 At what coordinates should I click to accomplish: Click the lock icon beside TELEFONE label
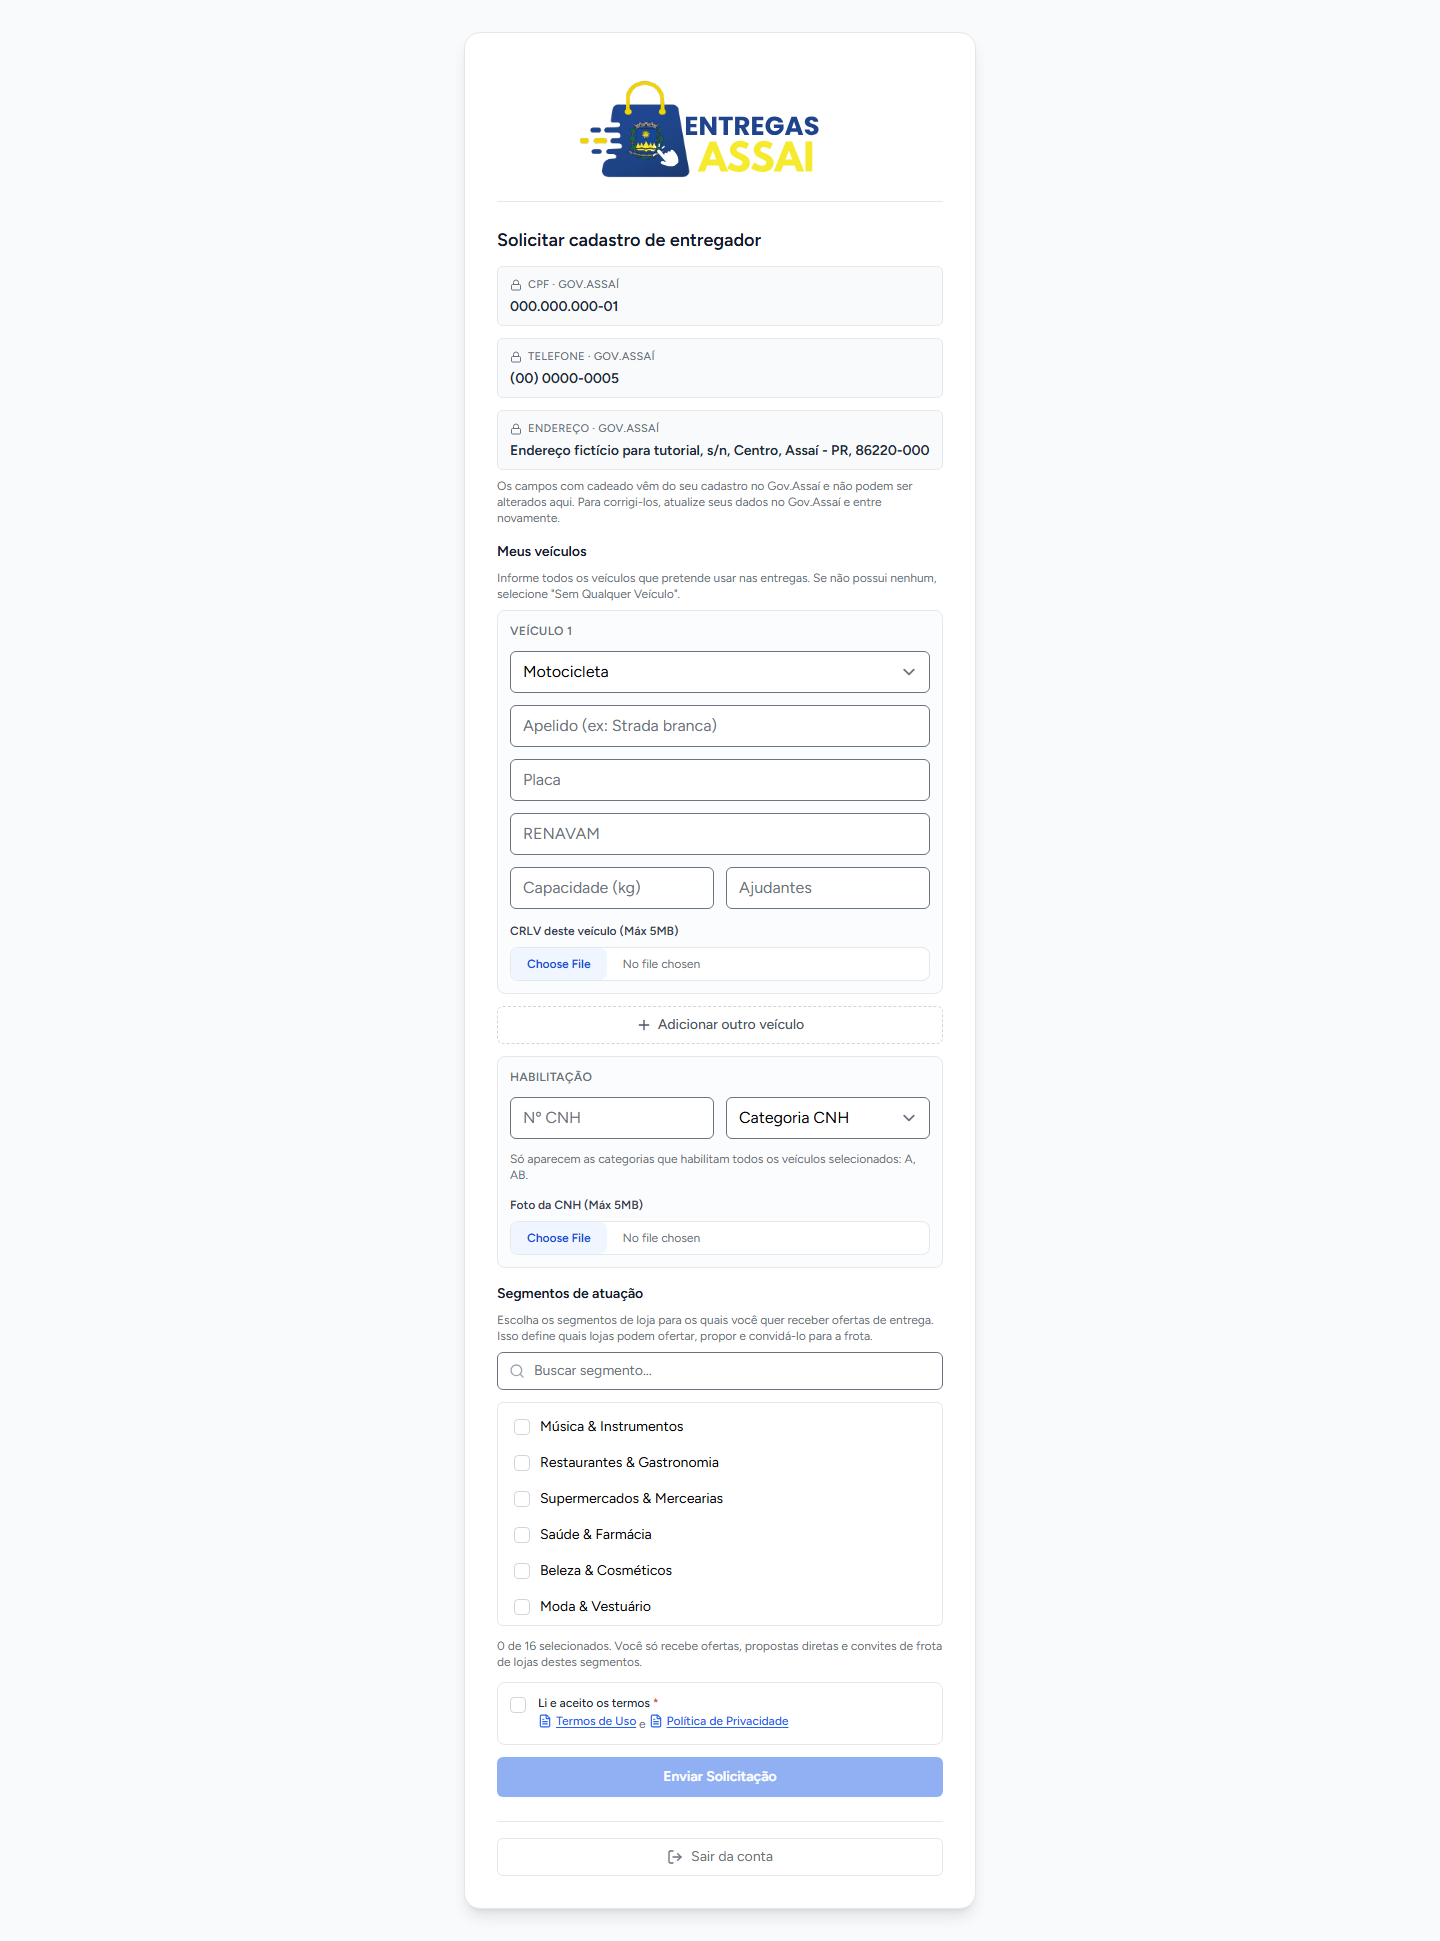tap(516, 357)
